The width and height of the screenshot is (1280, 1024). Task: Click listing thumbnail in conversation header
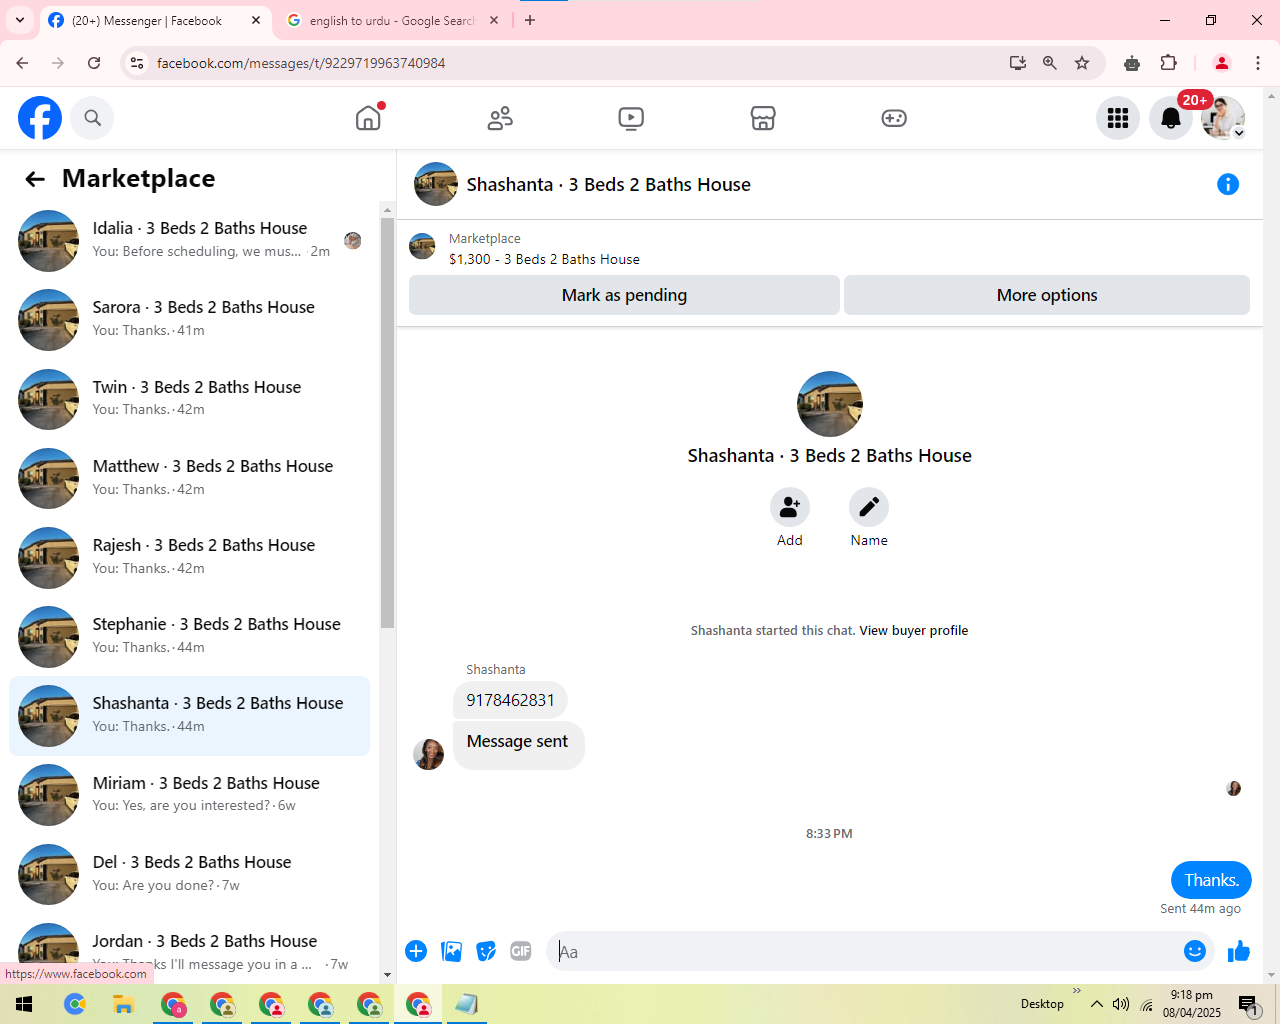[x=436, y=184]
